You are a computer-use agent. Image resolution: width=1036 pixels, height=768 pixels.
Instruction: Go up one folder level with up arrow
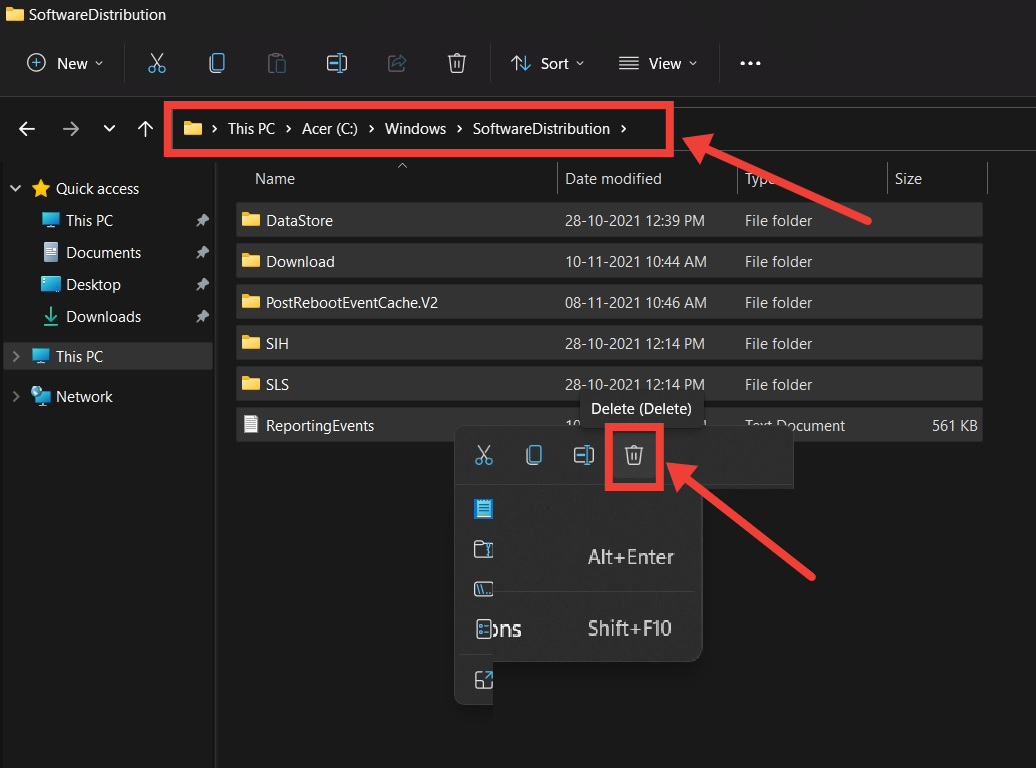146,129
